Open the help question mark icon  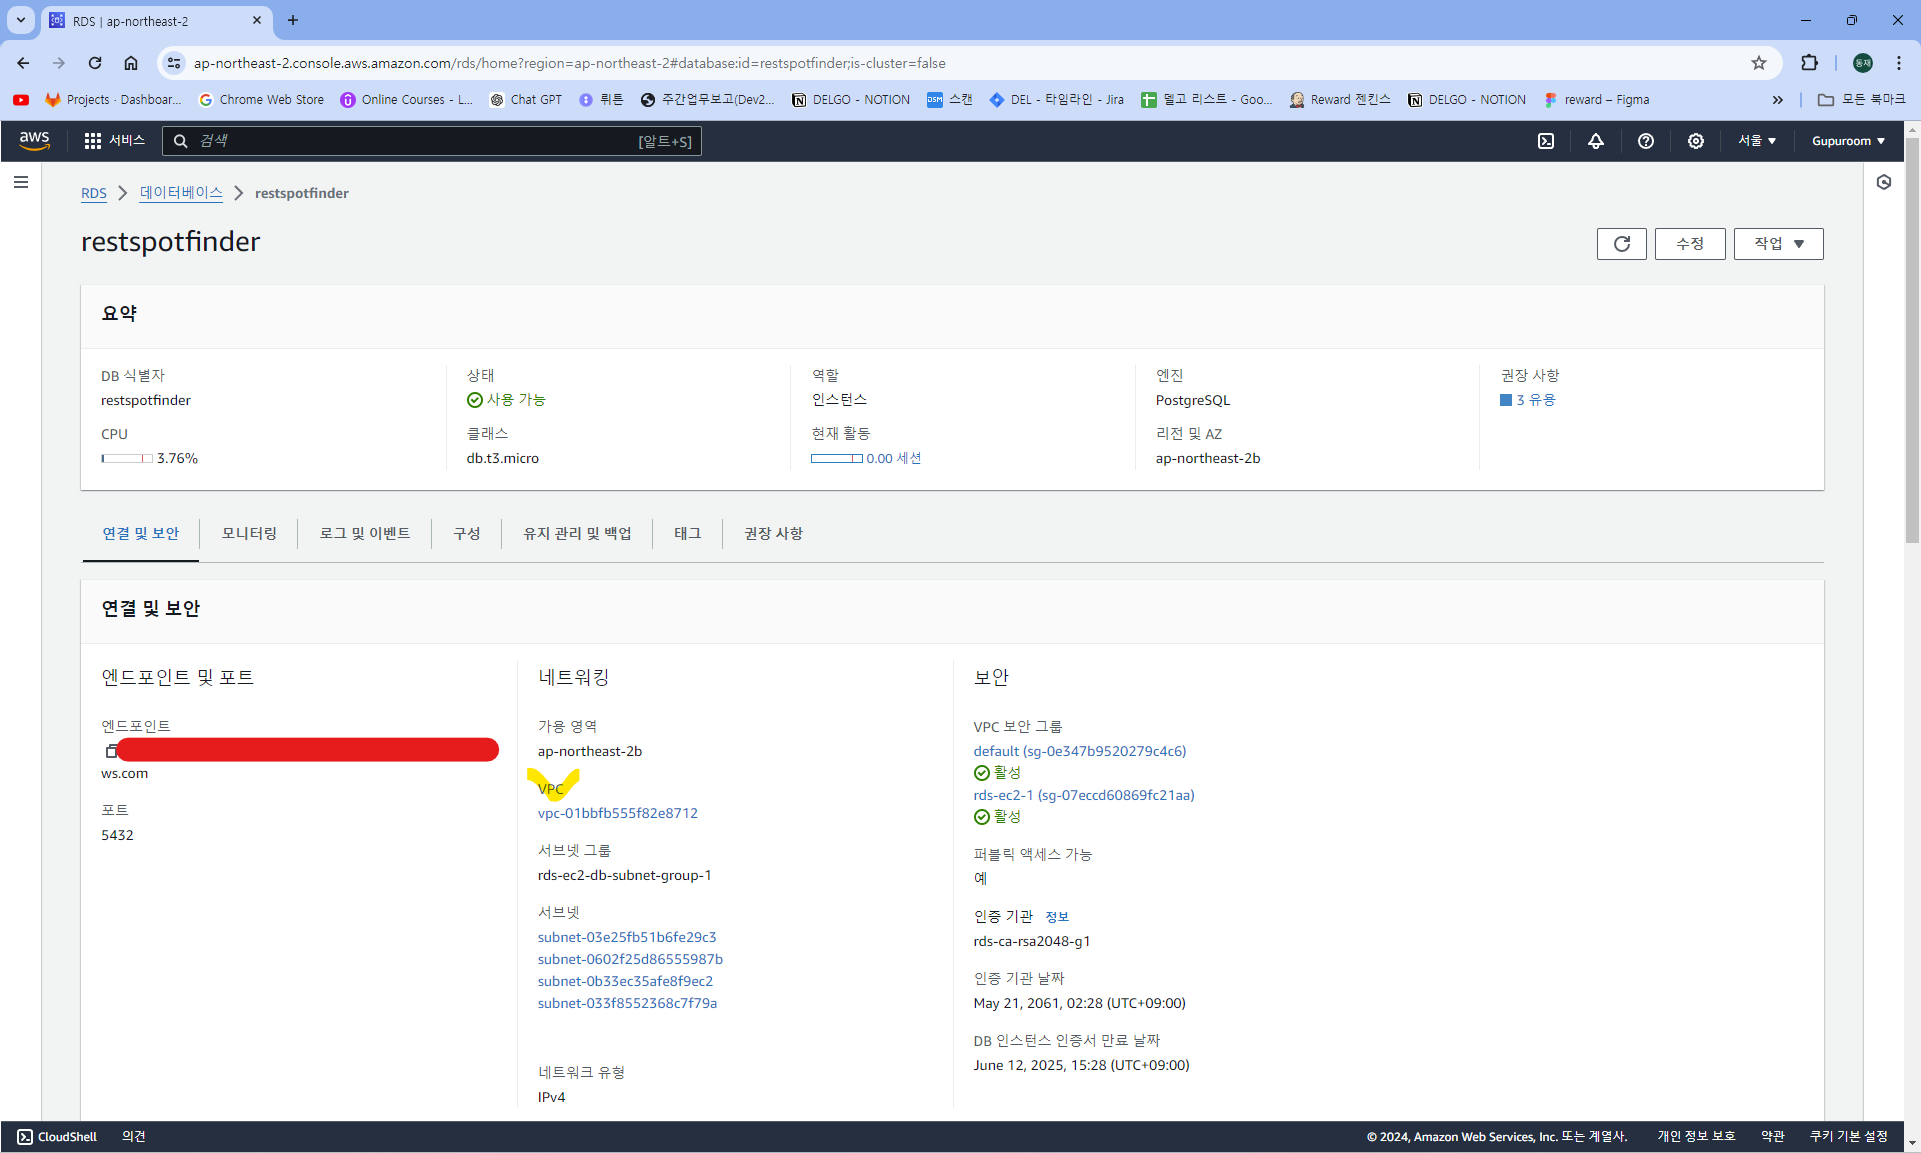(x=1646, y=141)
